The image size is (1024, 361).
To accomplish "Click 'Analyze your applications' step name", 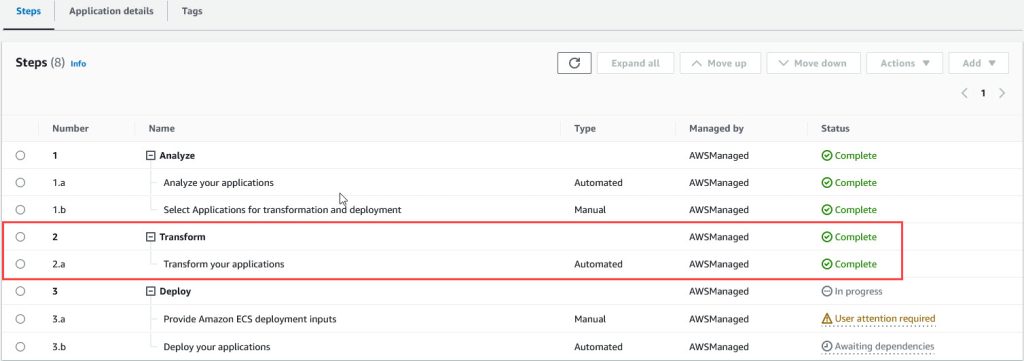I will click(x=219, y=183).
